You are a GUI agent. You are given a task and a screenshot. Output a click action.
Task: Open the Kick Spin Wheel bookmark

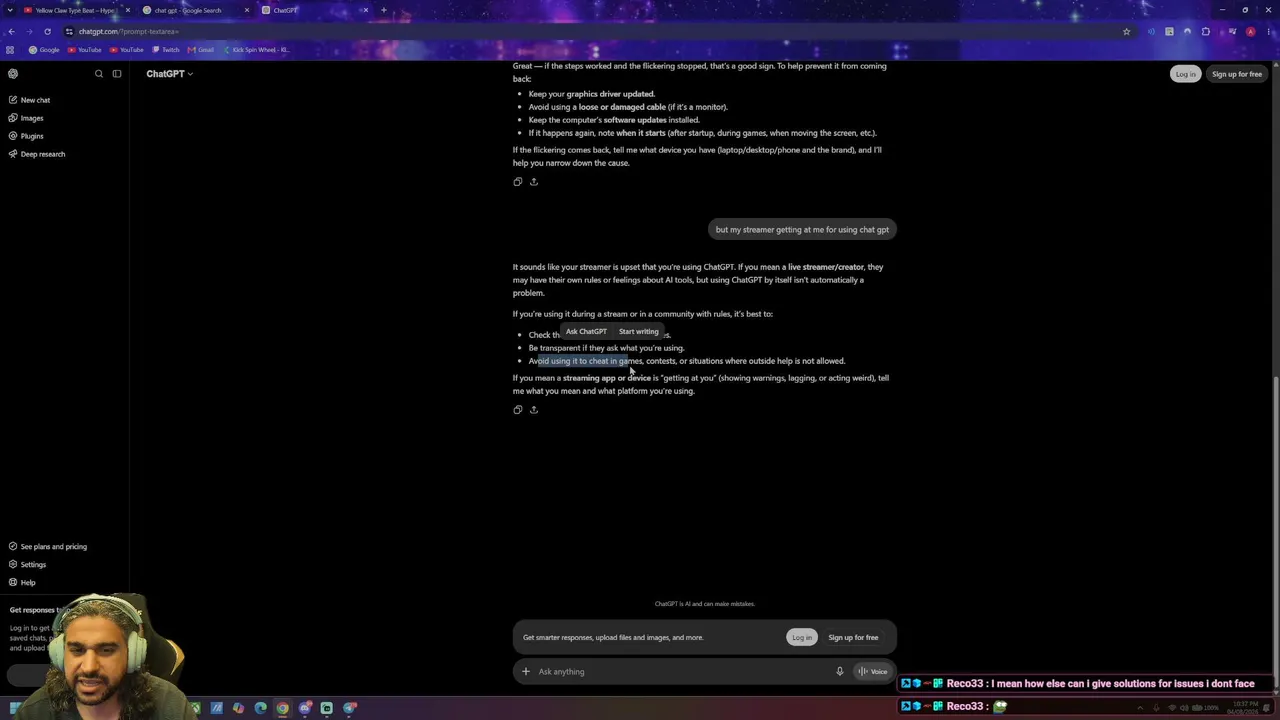tap(256, 50)
